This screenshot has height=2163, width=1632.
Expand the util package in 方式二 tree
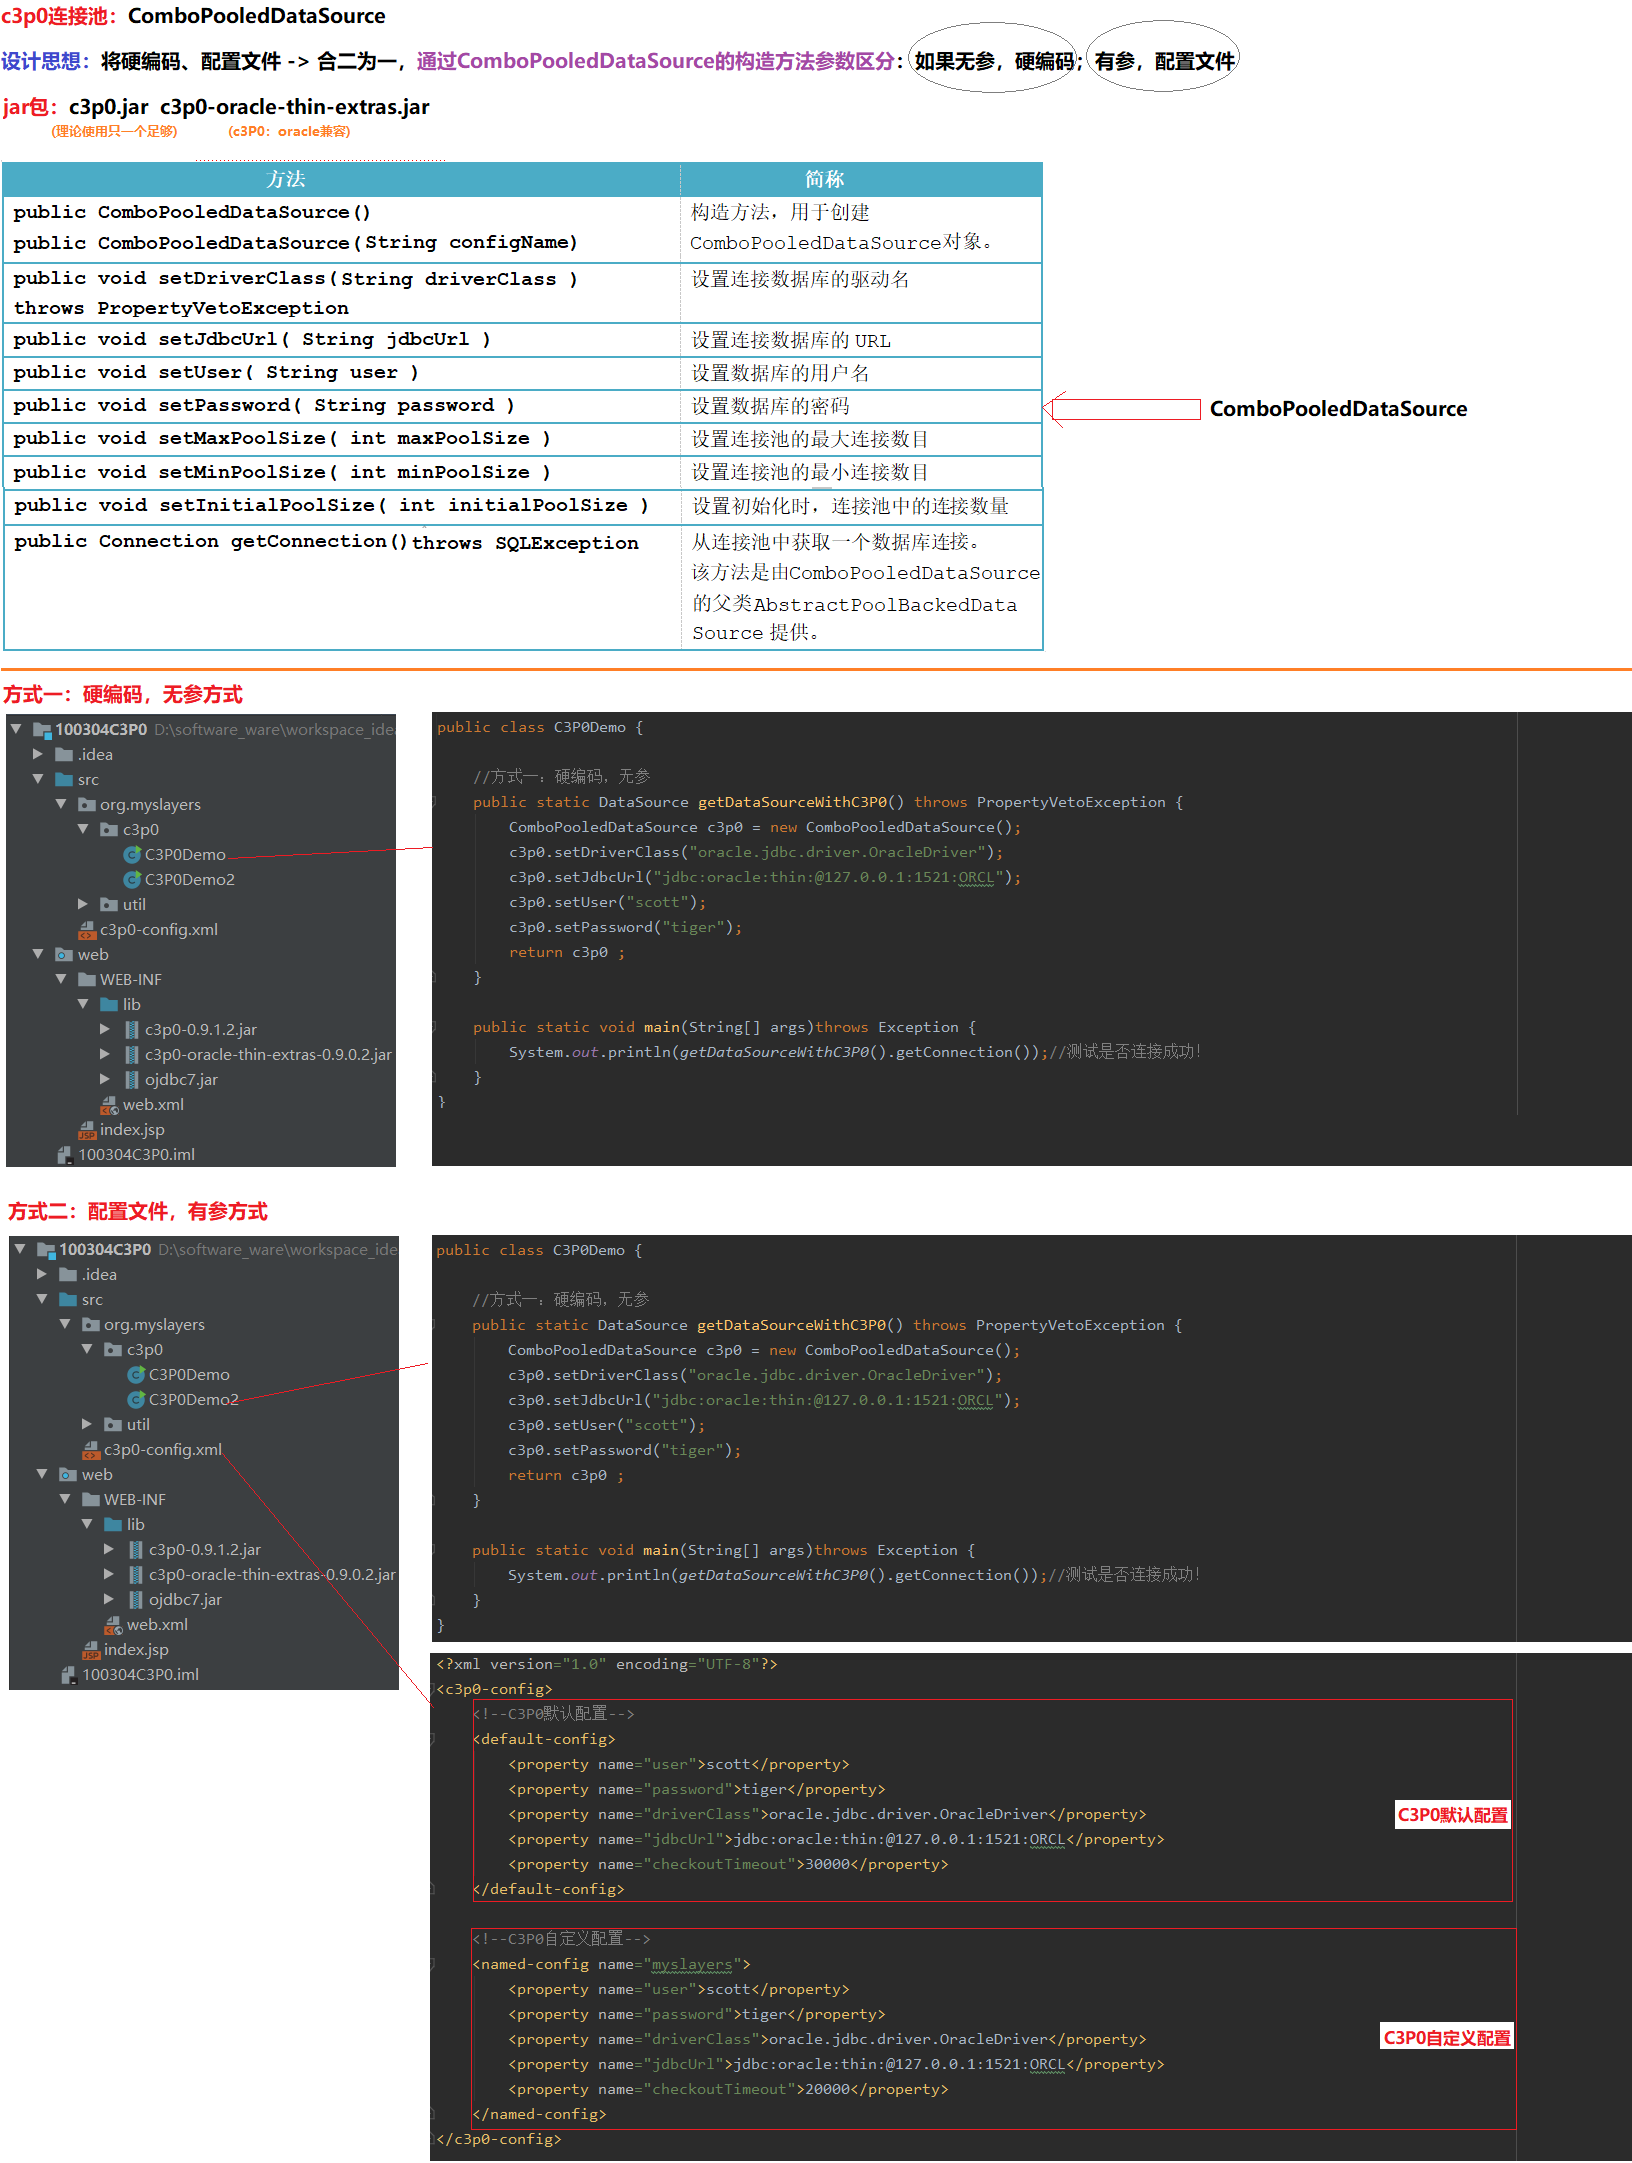tap(87, 1424)
